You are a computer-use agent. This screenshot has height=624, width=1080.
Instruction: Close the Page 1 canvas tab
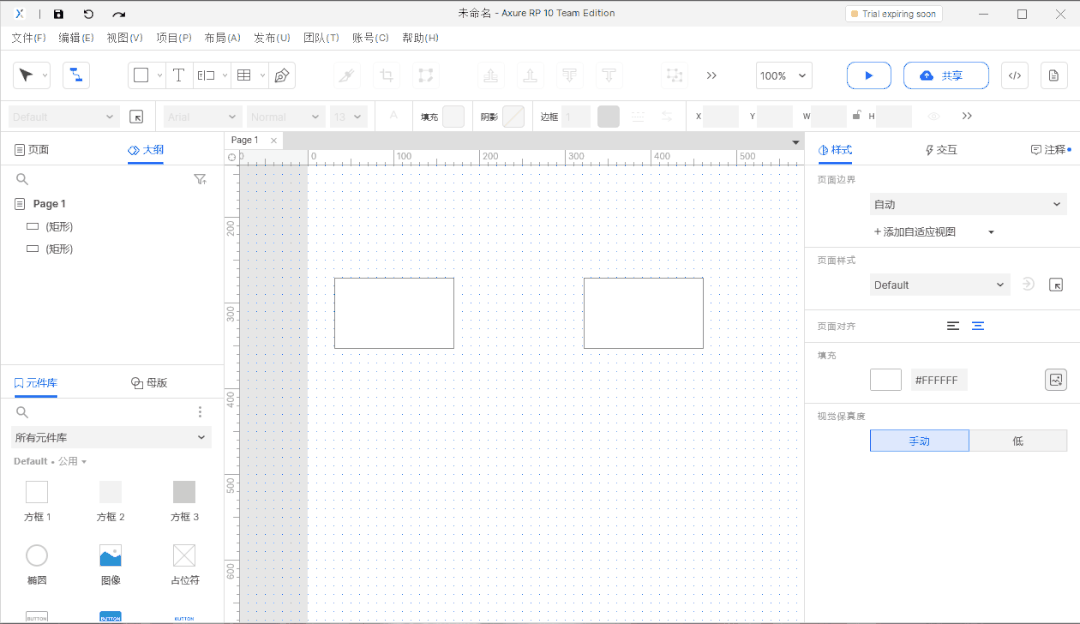tap(273, 141)
